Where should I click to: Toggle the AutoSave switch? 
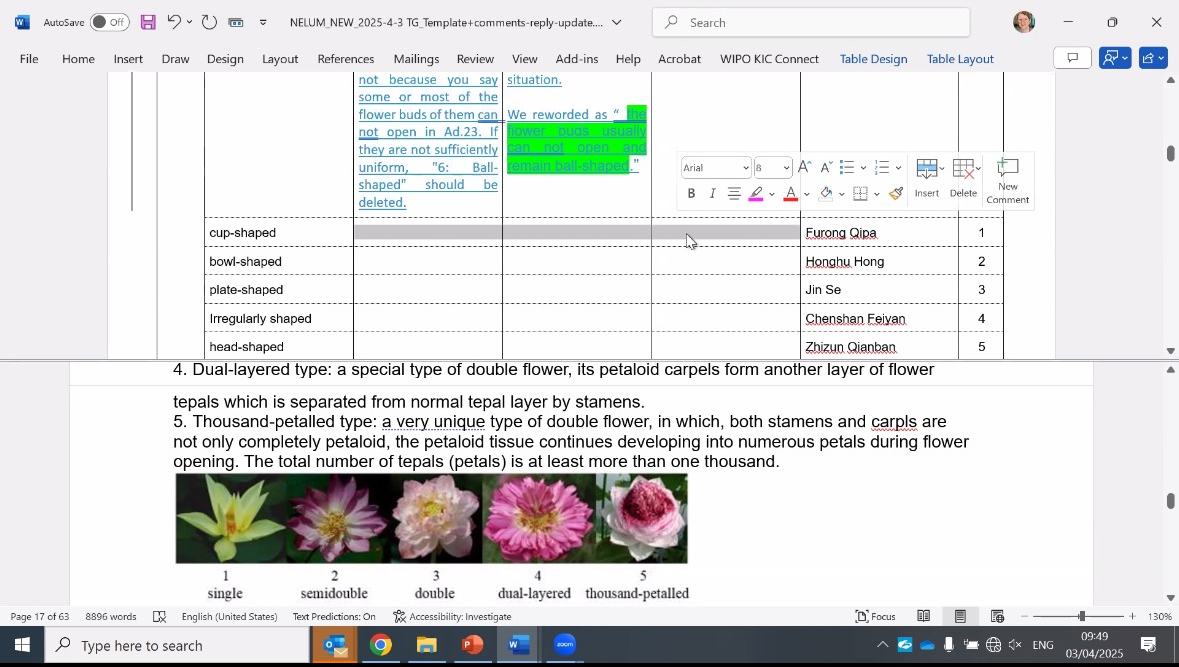point(109,22)
